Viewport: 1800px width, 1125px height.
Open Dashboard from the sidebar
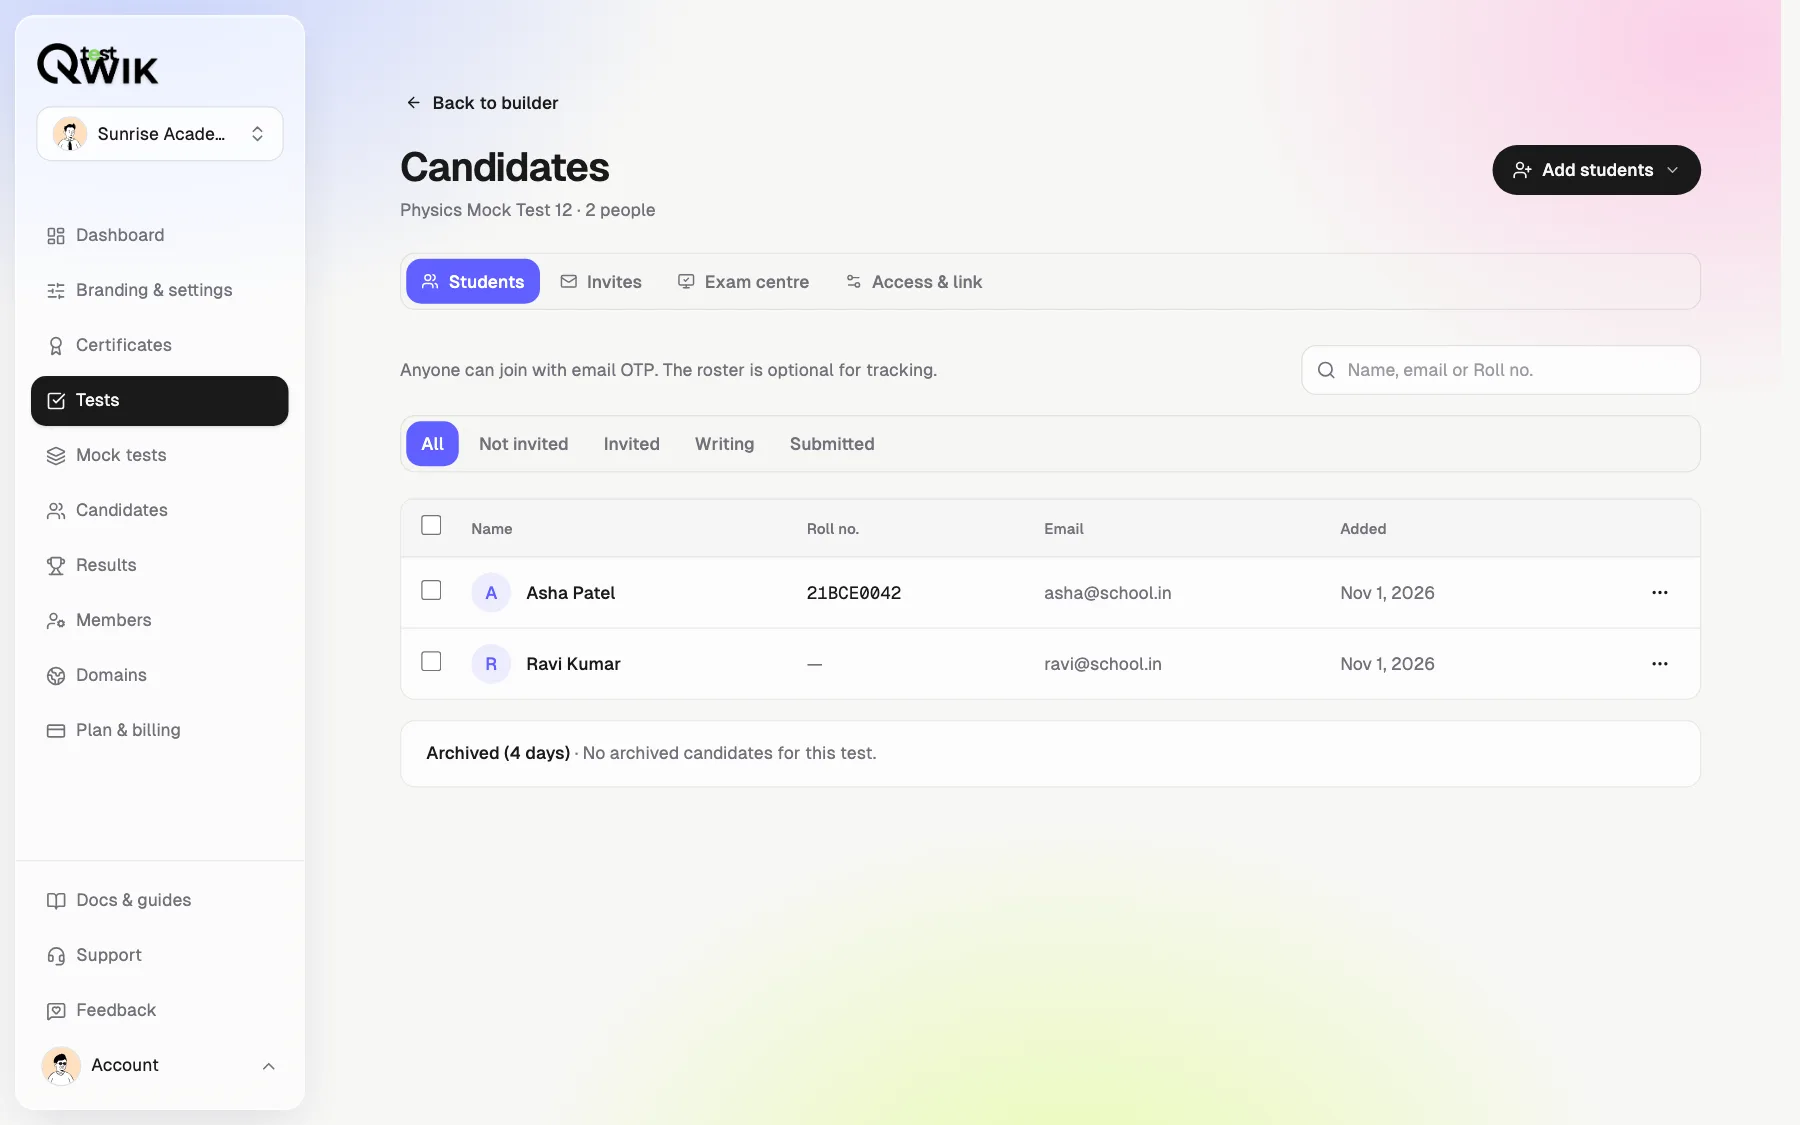click(160, 235)
